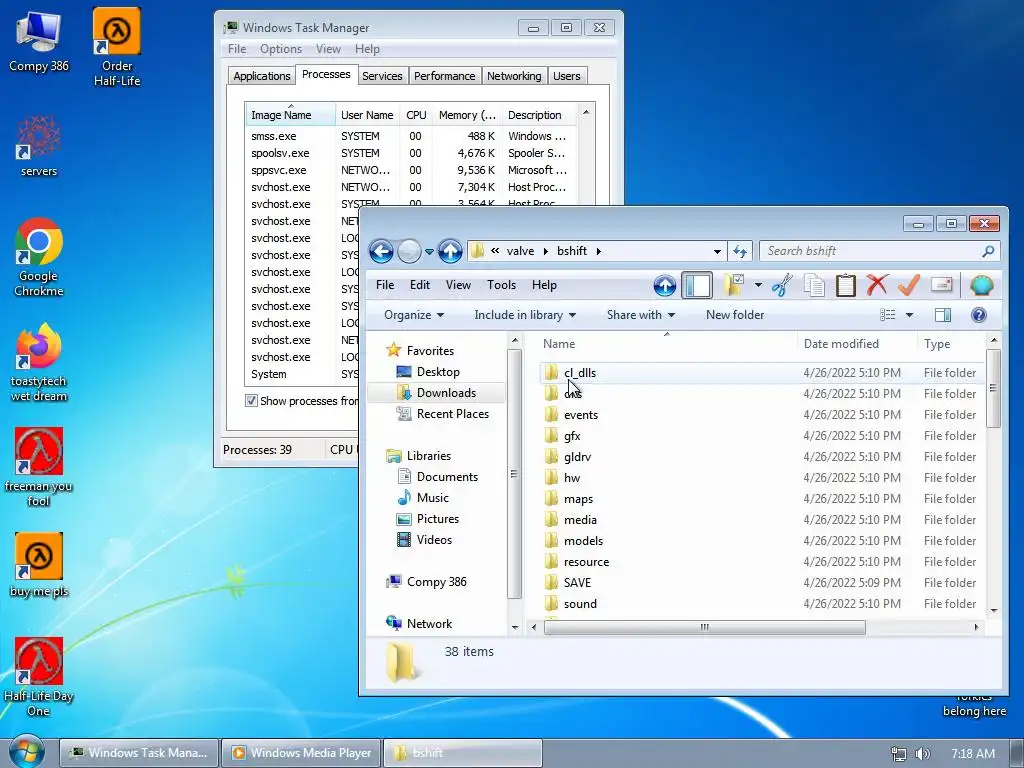1024x768 pixels.
Task: Click the Change your view icon
Action: [888, 315]
